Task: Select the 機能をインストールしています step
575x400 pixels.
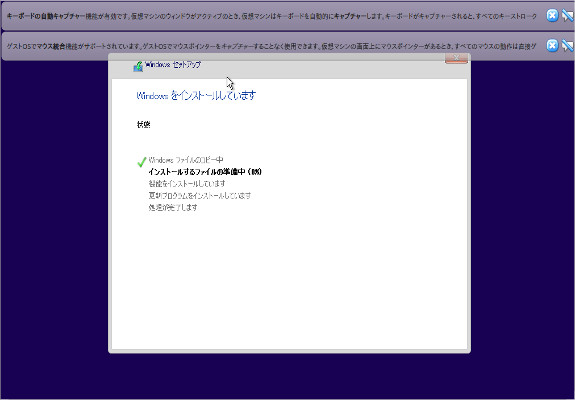Action: pos(187,183)
